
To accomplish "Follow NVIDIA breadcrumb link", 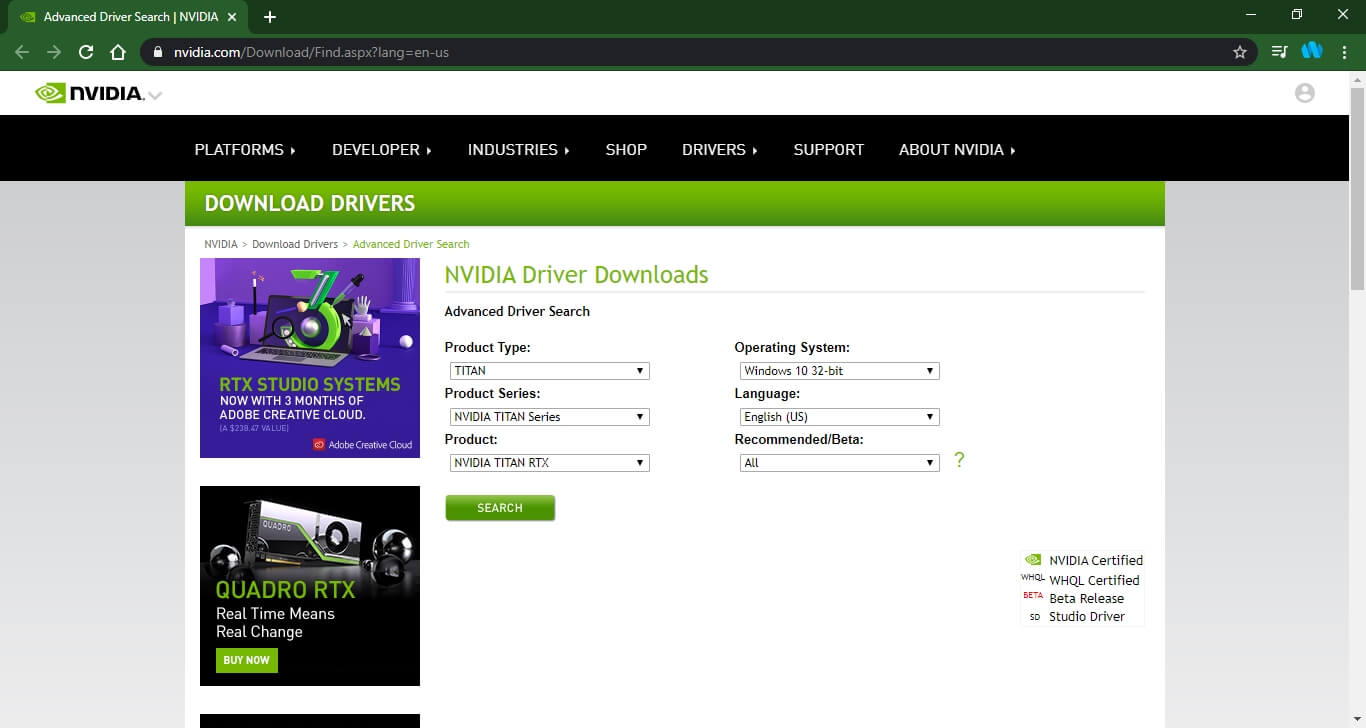I will pos(221,244).
